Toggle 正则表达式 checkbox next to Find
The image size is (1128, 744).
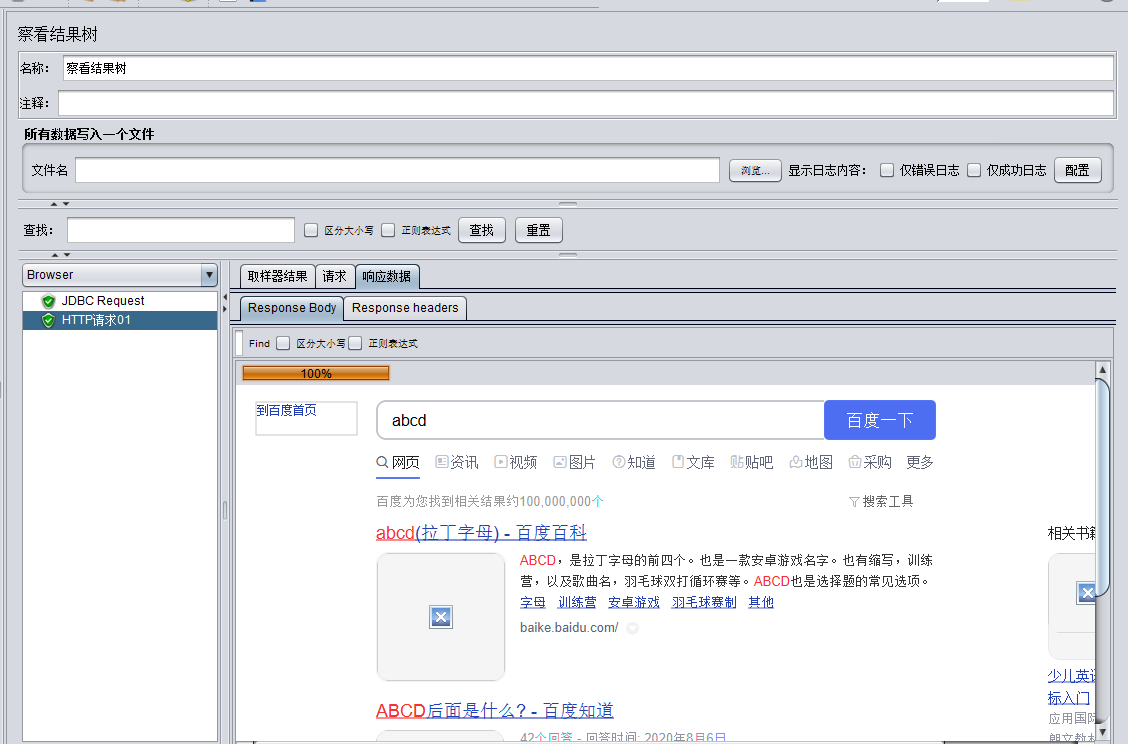click(355, 343)
